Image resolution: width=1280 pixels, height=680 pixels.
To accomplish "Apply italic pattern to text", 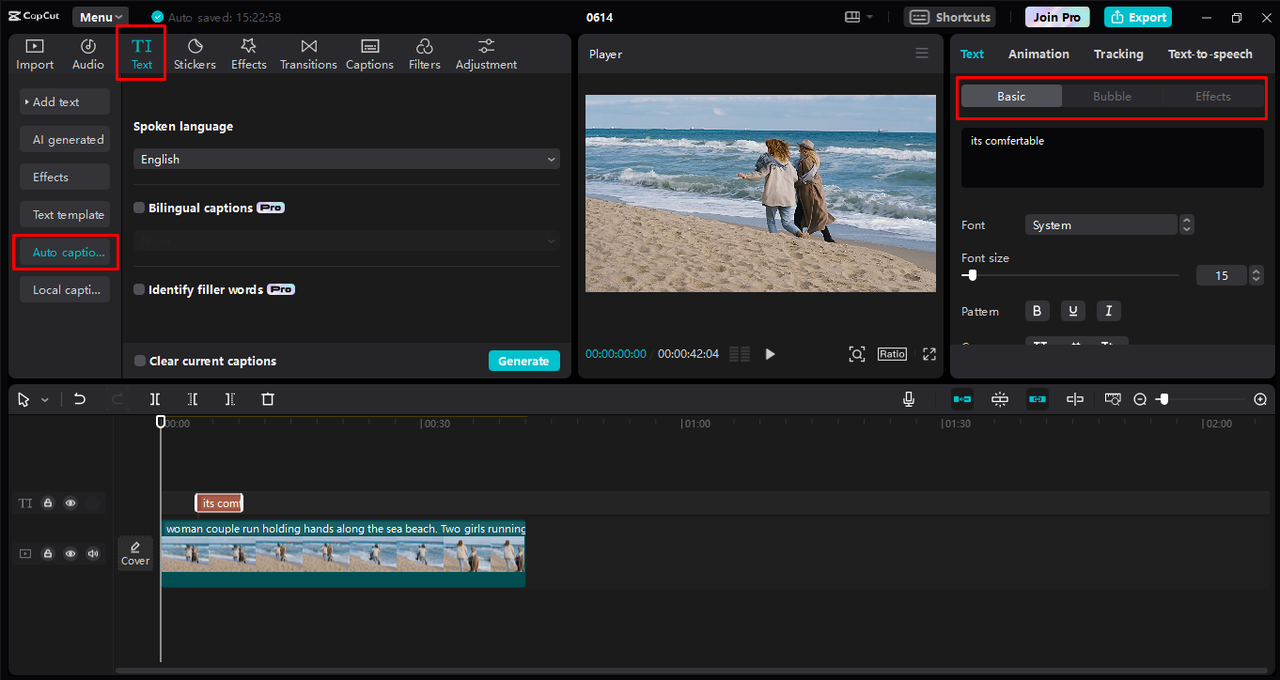I will point(1108,311).
